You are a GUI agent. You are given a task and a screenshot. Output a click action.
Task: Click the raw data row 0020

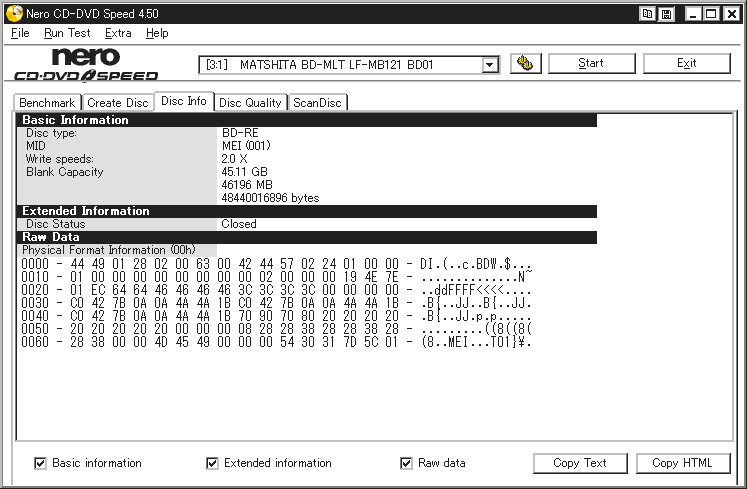coord(276,290)
